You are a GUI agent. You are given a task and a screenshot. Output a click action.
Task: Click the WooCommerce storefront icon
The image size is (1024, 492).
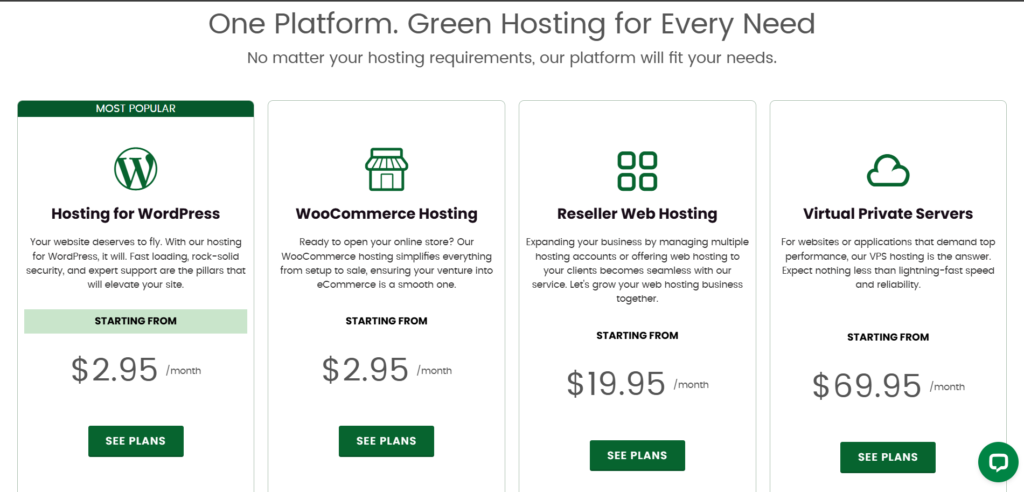386,169
